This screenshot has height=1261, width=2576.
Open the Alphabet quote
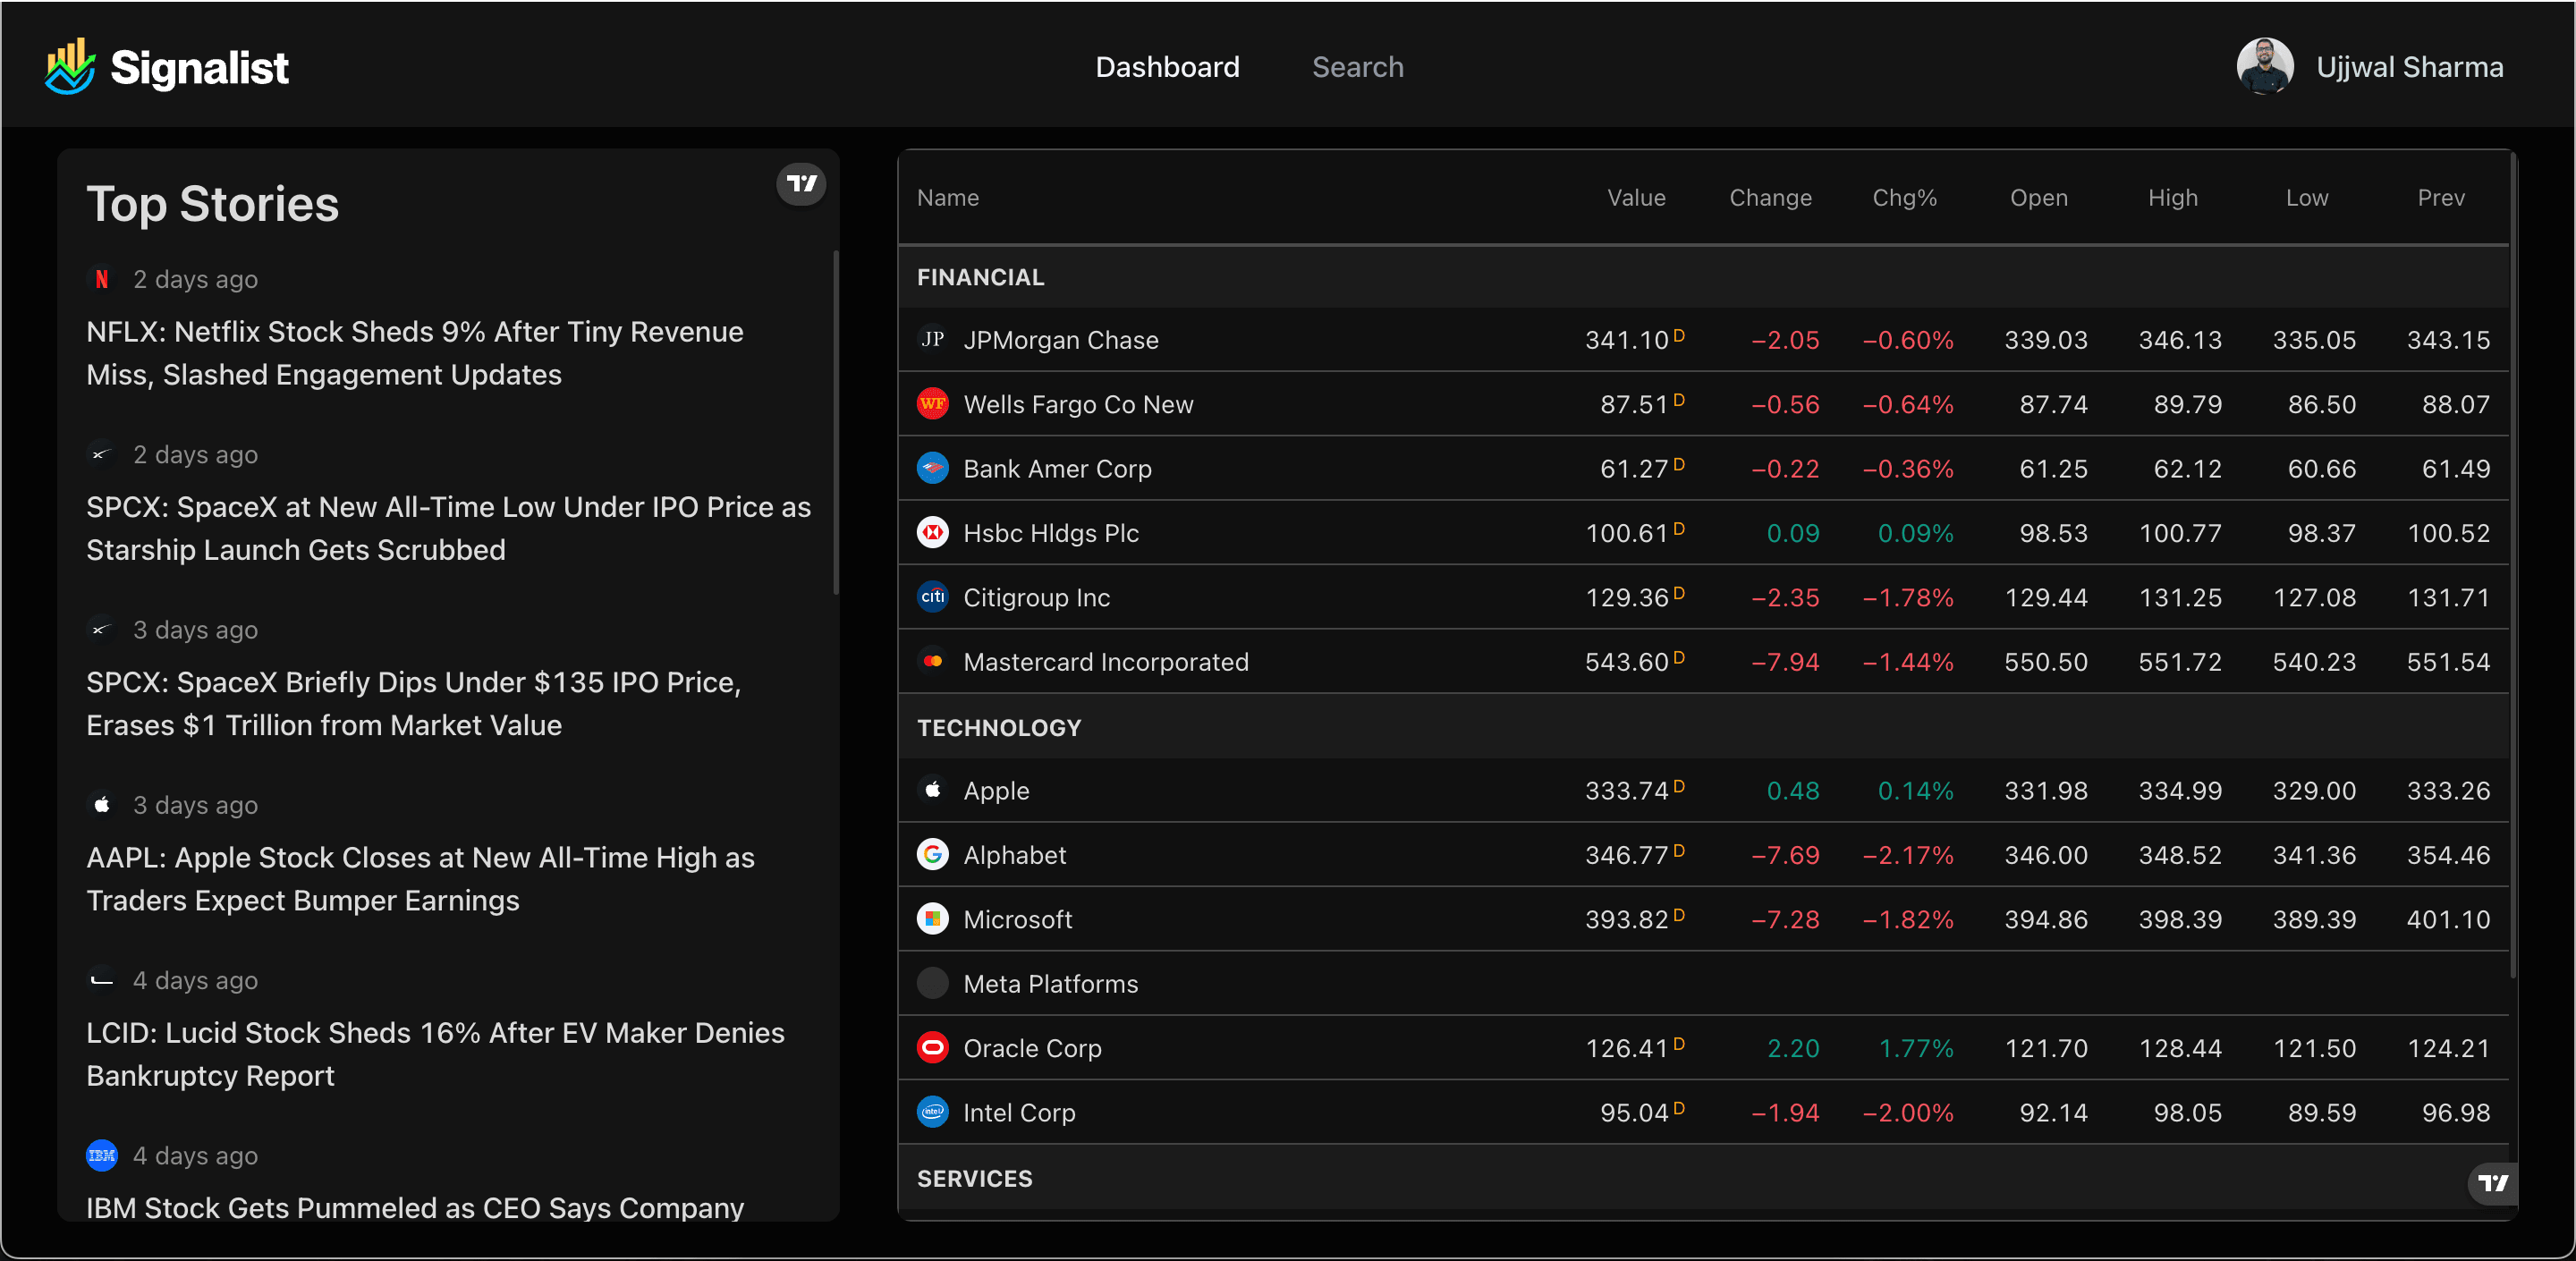(x=1015, y=854)
